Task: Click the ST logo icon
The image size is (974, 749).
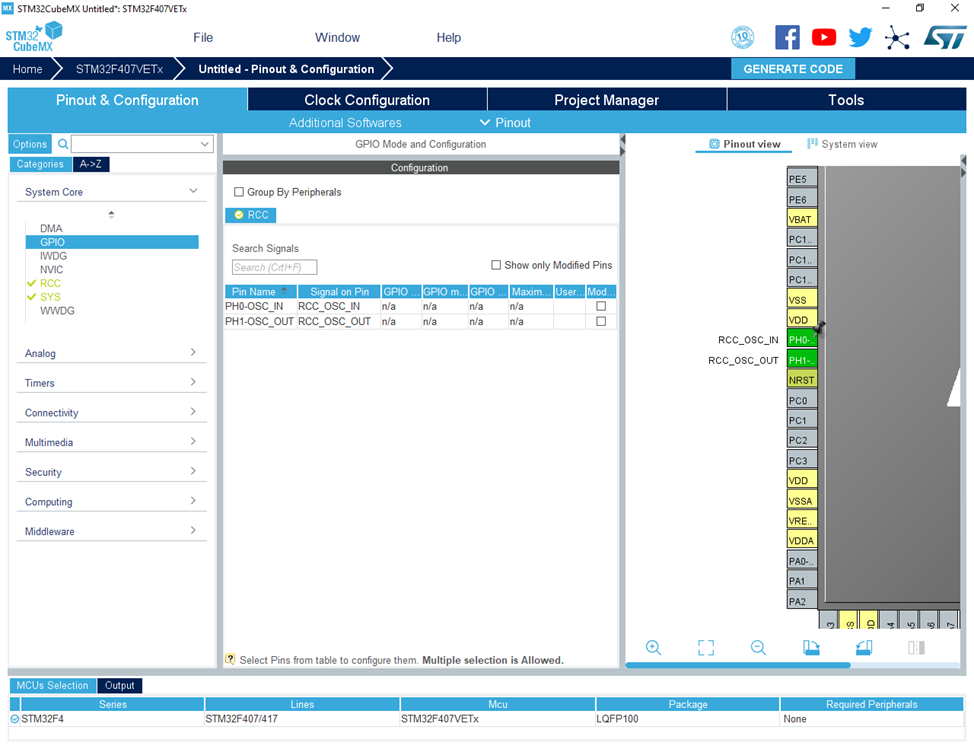Action: 945,37
